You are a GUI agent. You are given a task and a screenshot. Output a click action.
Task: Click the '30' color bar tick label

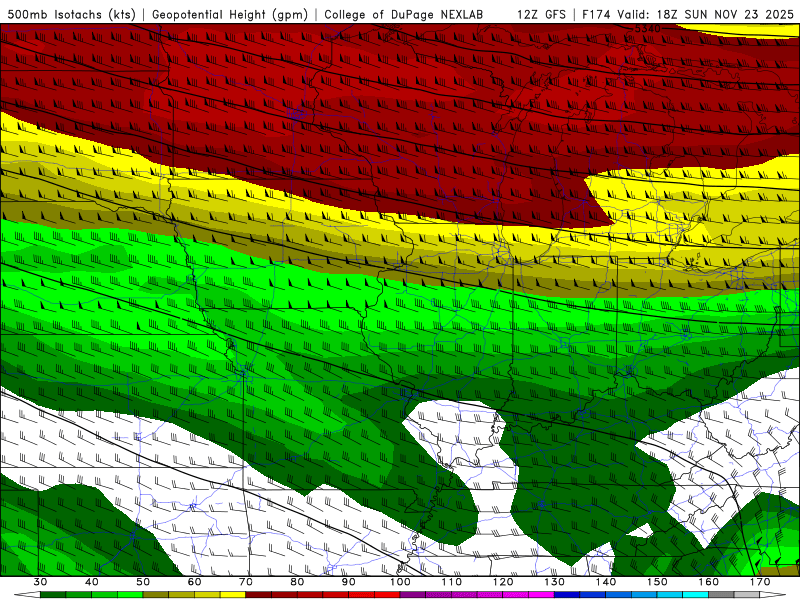point(40,582)
